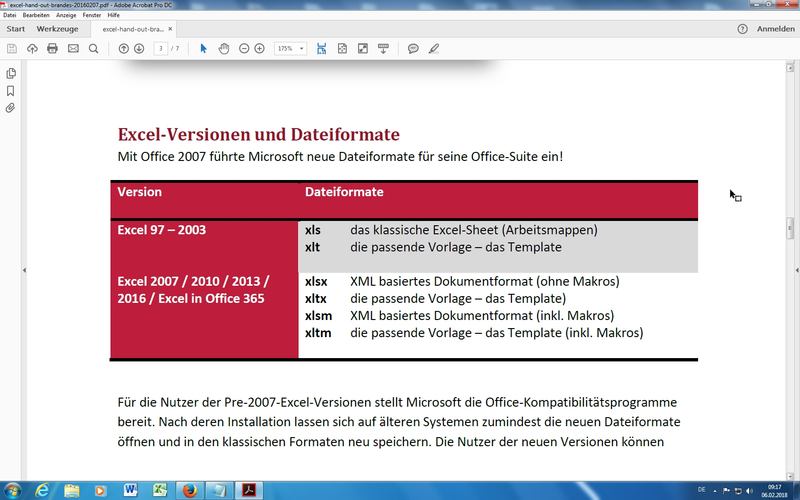Viewport: 800px width, 500px height.
Task: Open the search magnifier tool
Action: [93, 48]
